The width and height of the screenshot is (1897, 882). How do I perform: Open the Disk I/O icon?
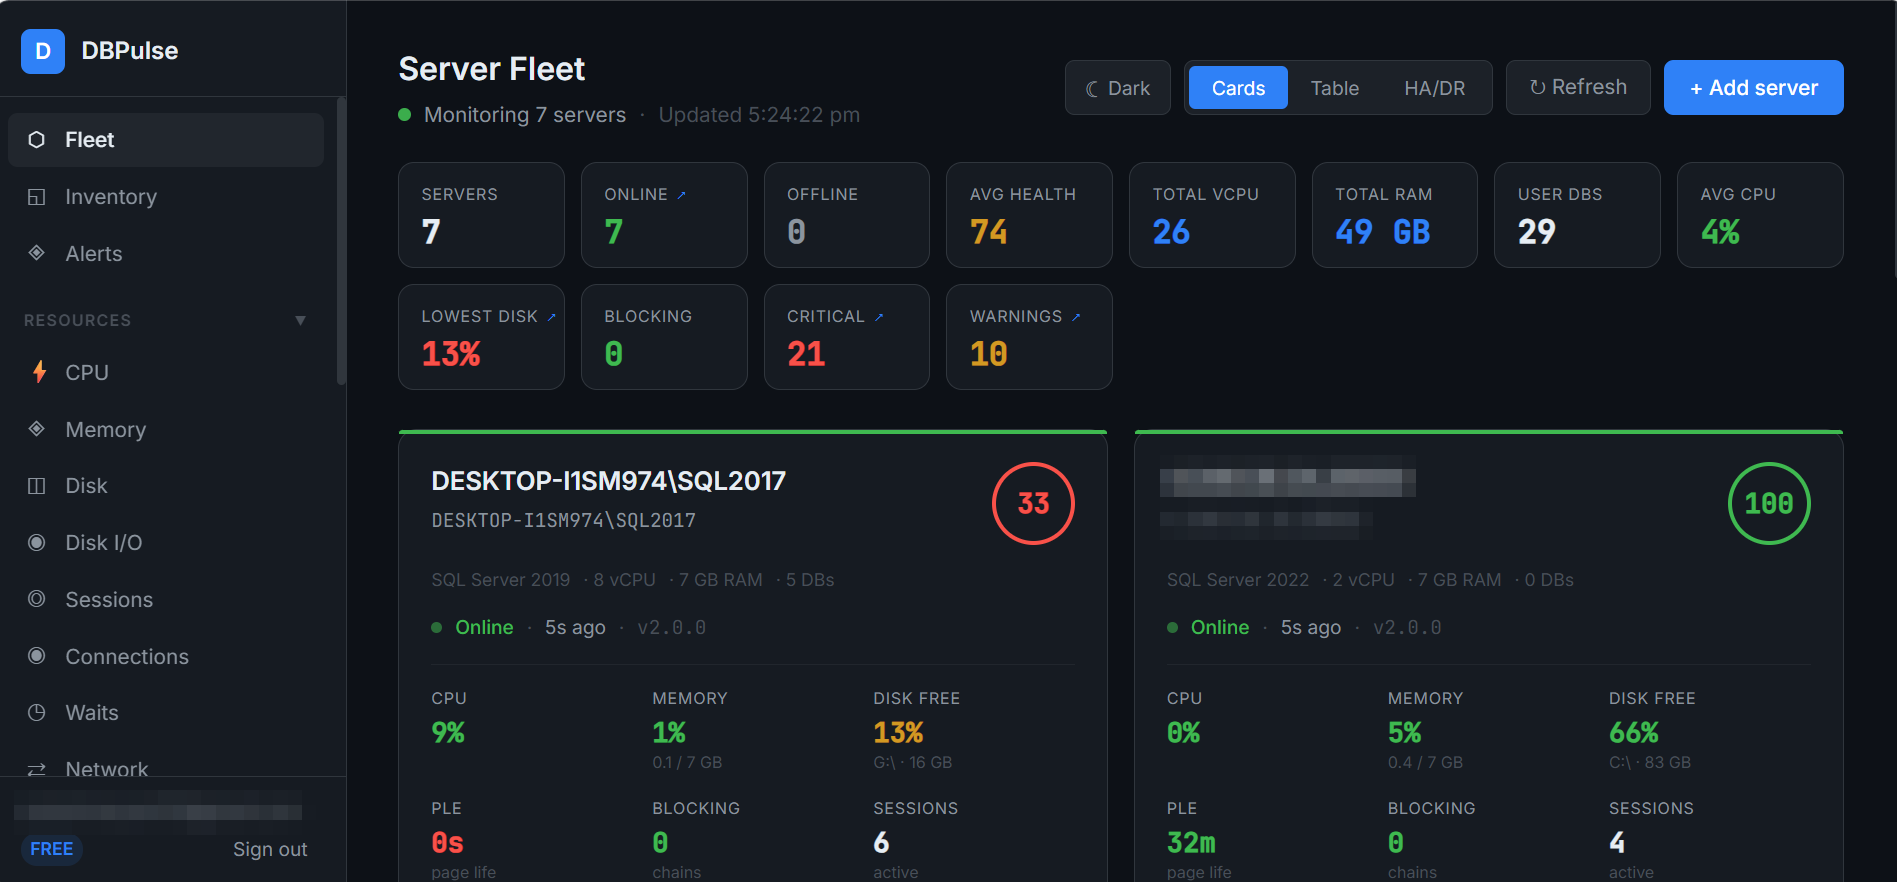[x=37, y=543]
